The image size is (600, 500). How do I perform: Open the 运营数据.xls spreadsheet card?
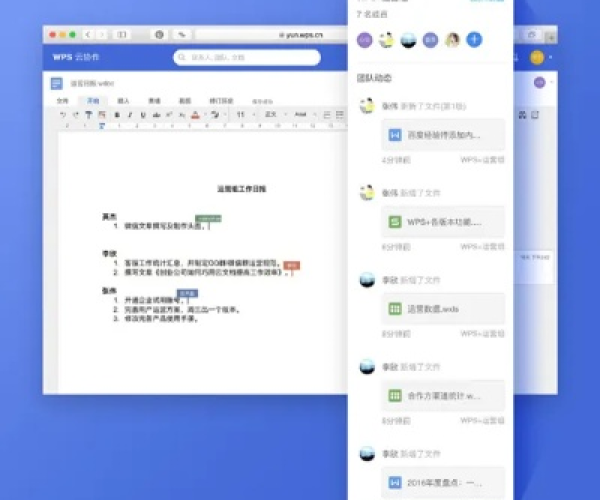[443, 309]
